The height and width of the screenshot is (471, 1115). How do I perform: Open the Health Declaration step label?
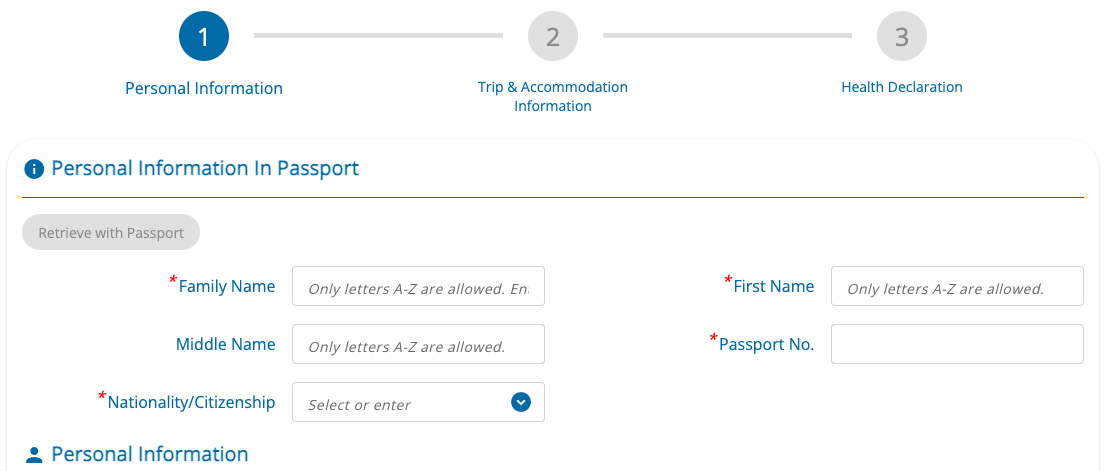click(901, 87)
